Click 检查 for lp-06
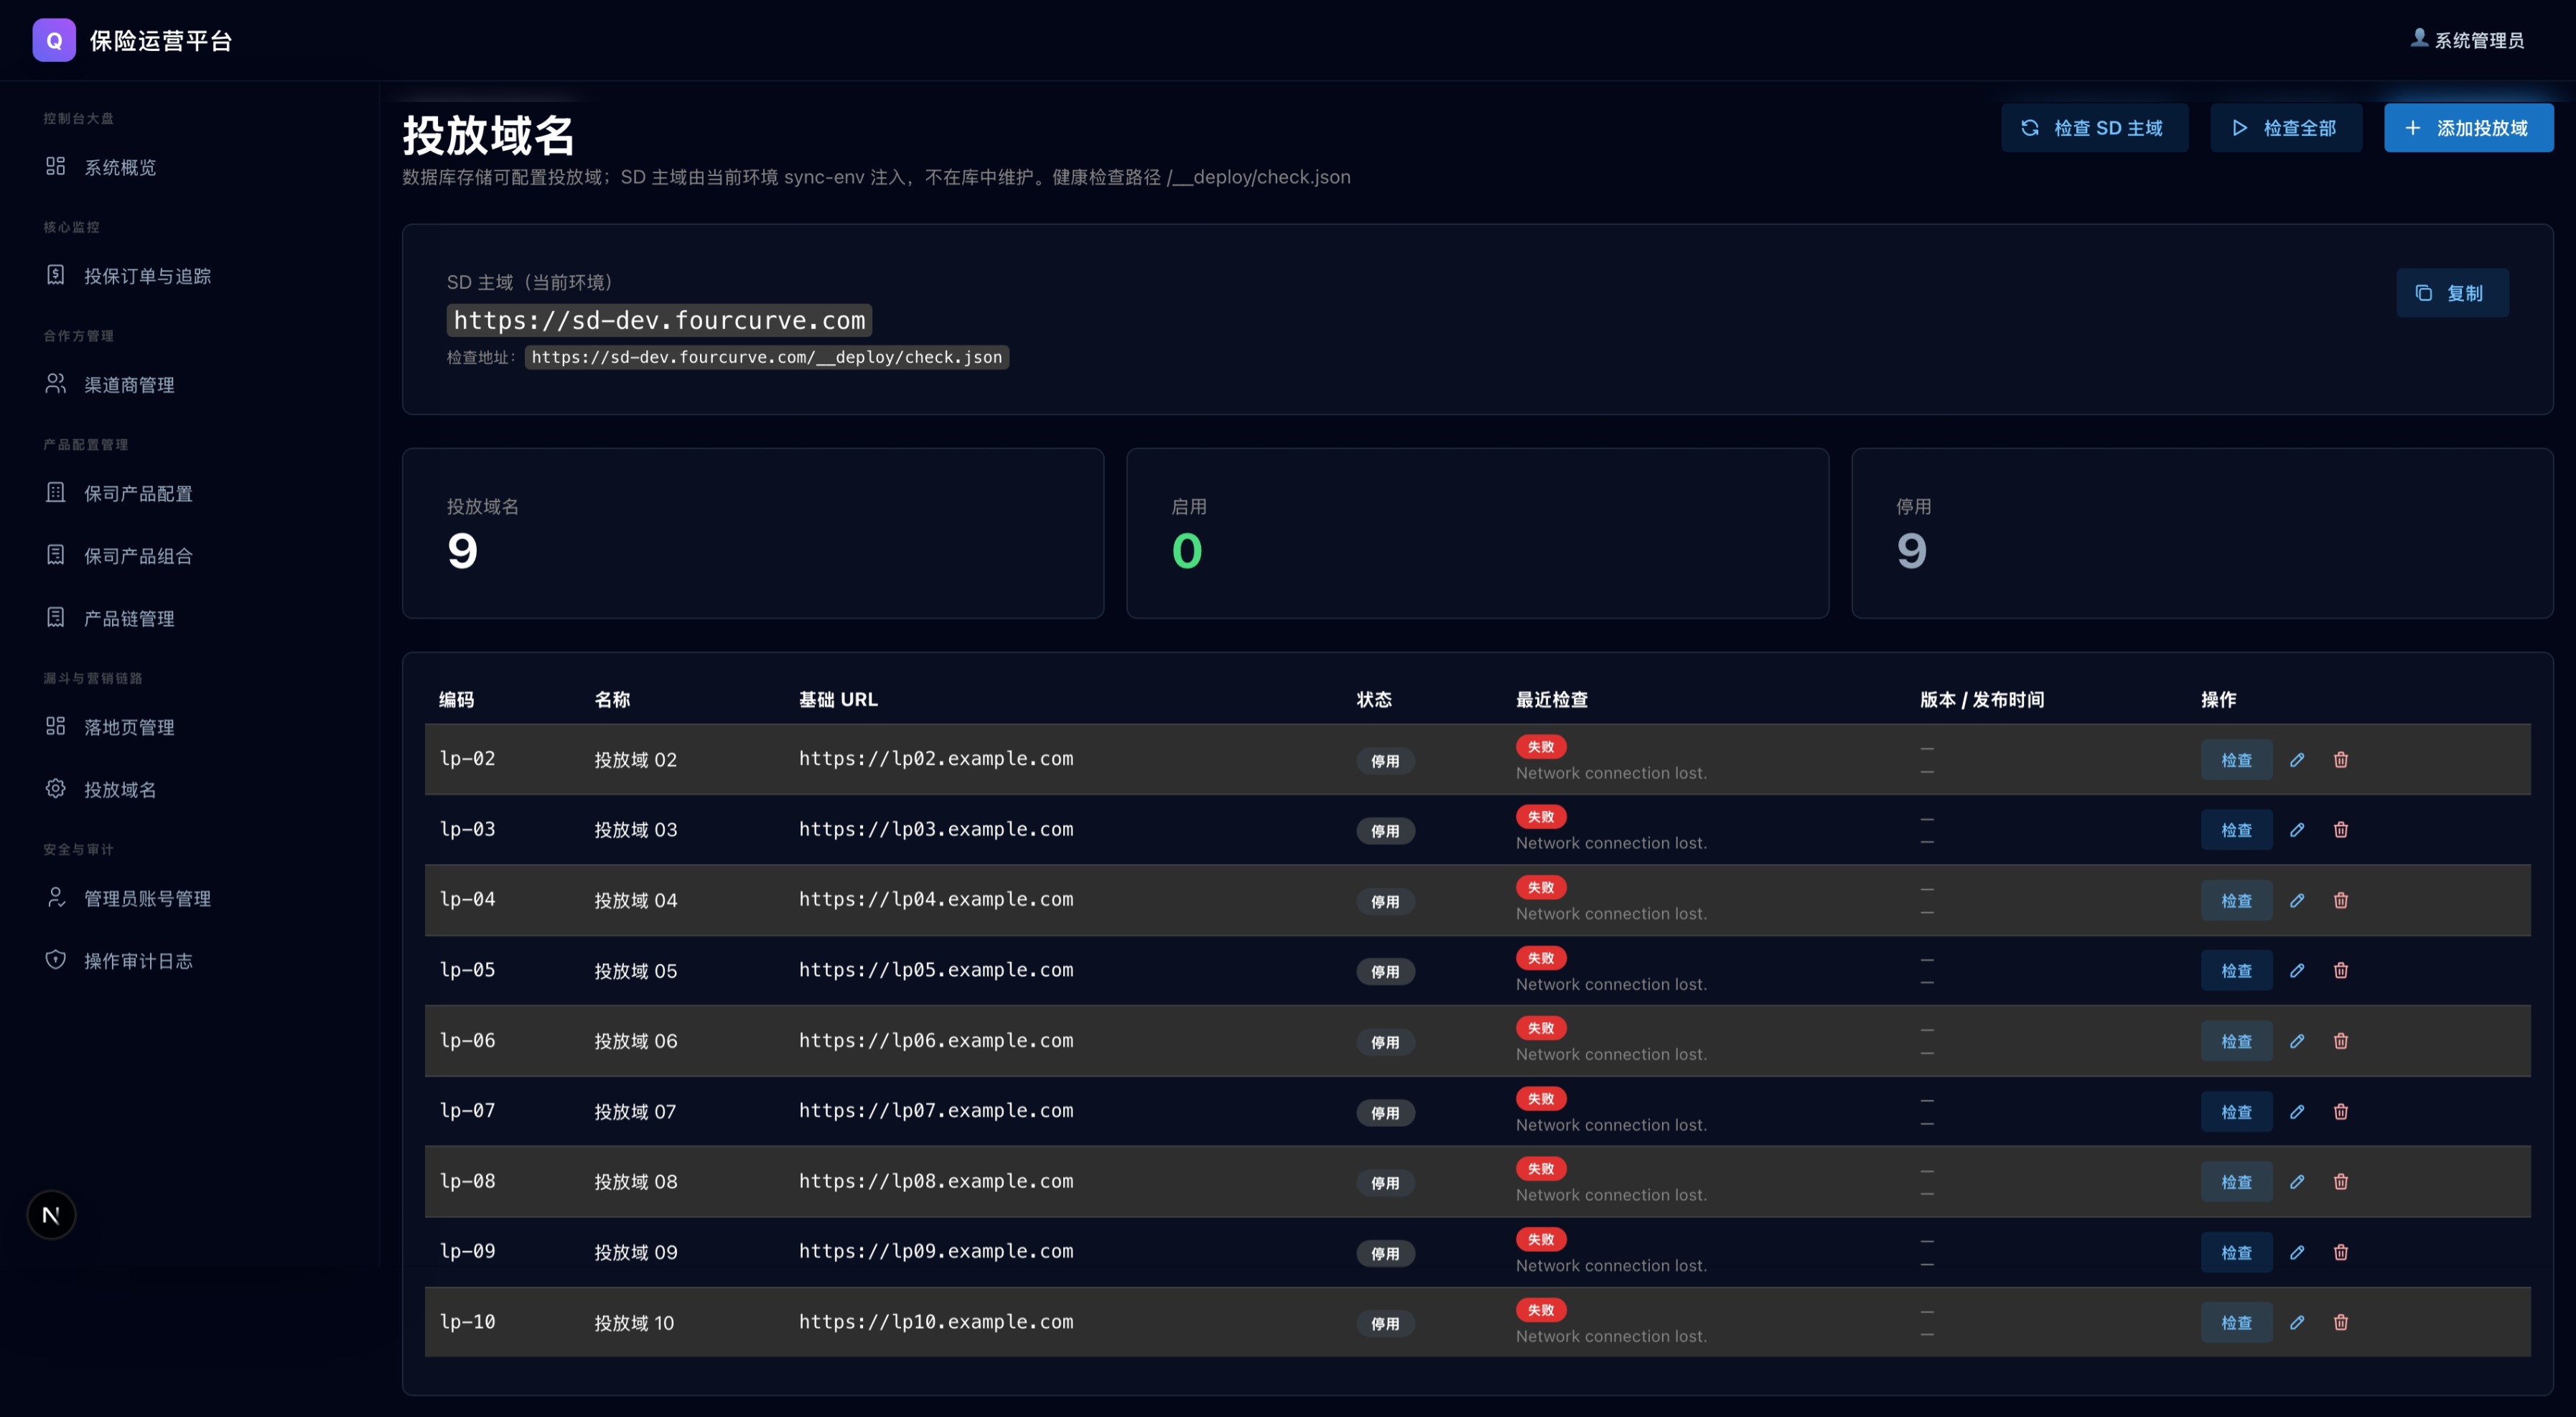The image size is (2576, 1417). (x=2236, y=1041)
